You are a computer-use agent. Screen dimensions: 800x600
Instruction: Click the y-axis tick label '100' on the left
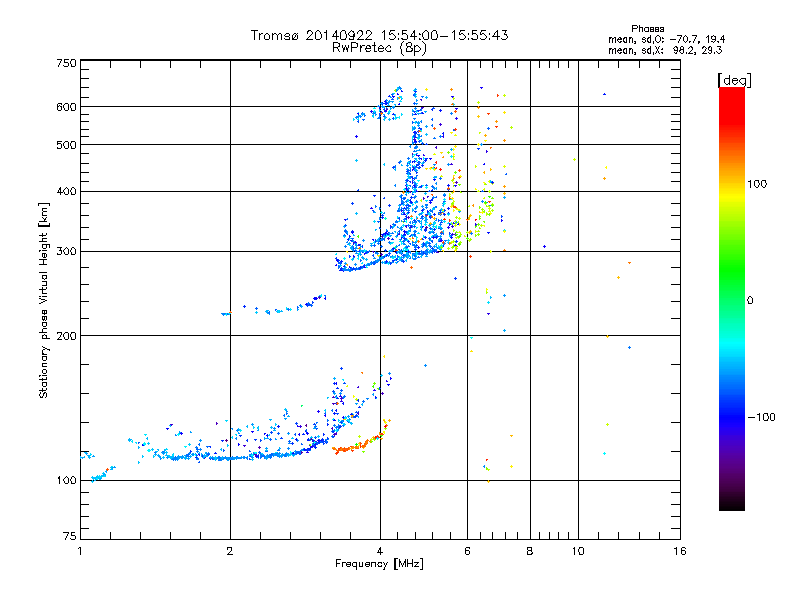(x=67, y=481)
